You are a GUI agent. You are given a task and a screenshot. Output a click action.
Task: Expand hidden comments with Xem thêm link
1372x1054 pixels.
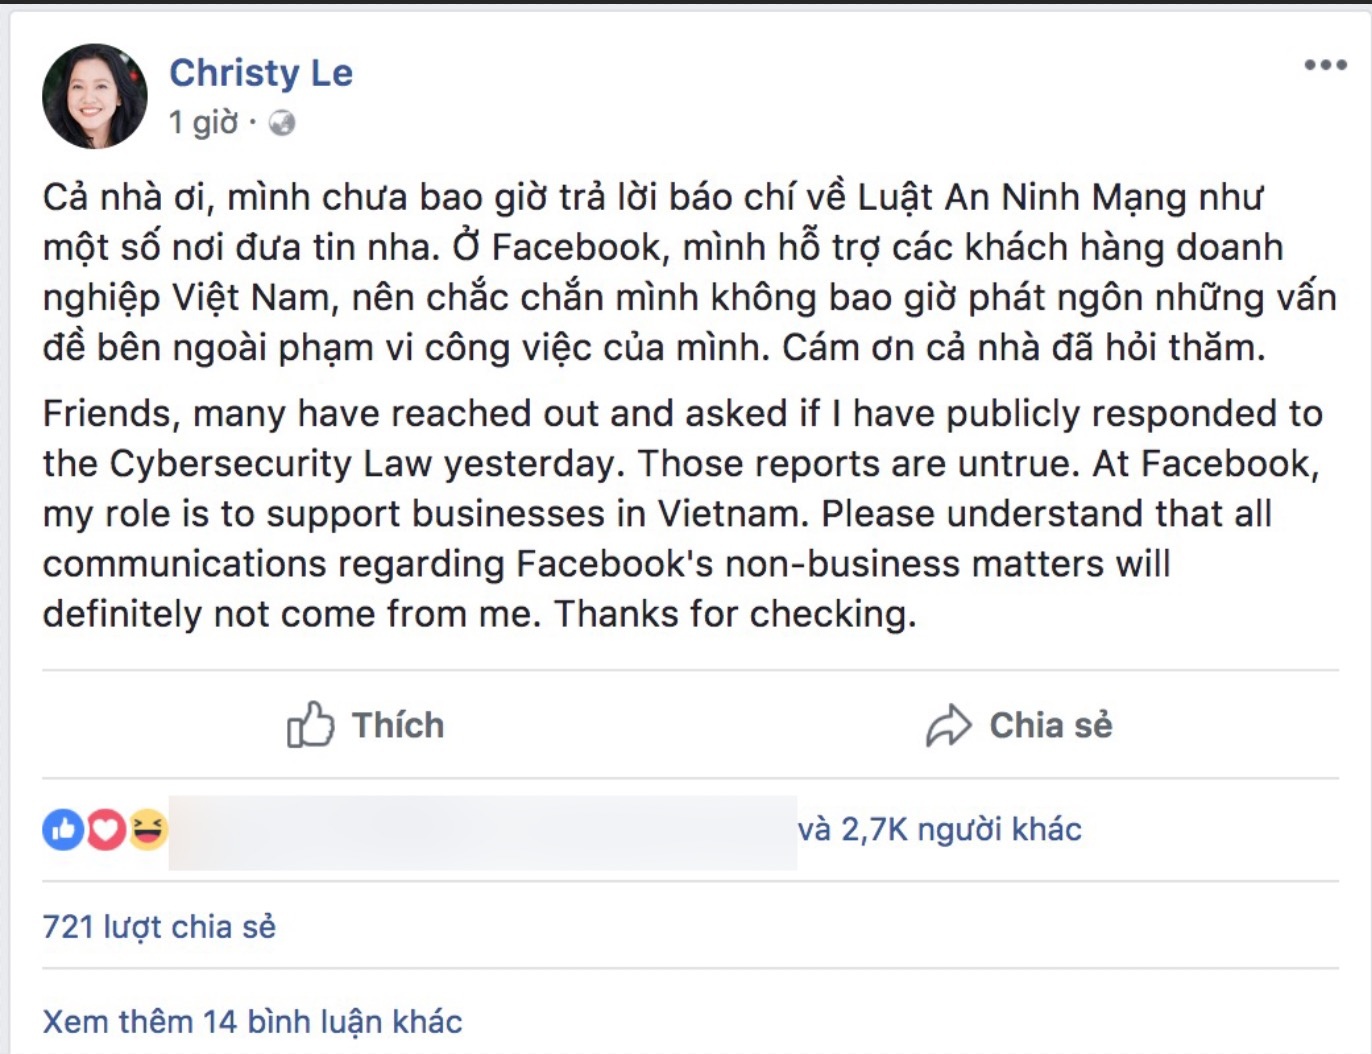click(x=250, y=1021)
